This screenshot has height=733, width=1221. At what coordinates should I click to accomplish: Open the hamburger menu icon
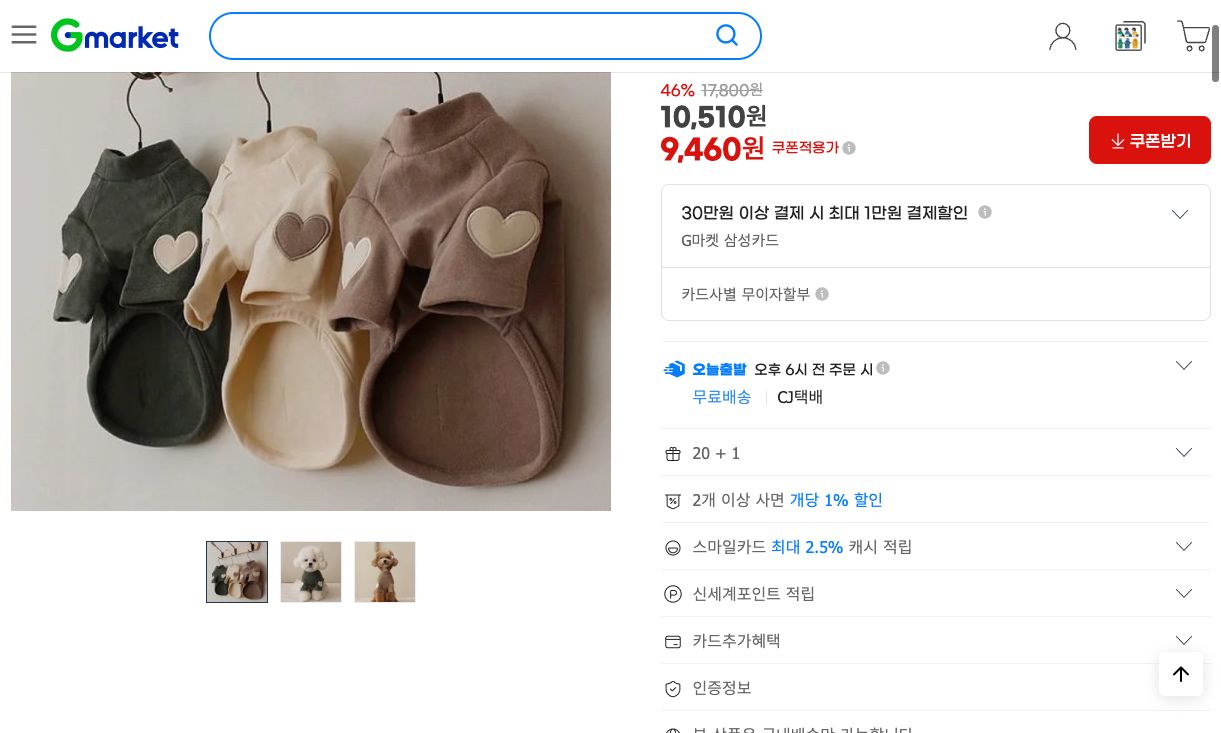click(x=24, y=35)
